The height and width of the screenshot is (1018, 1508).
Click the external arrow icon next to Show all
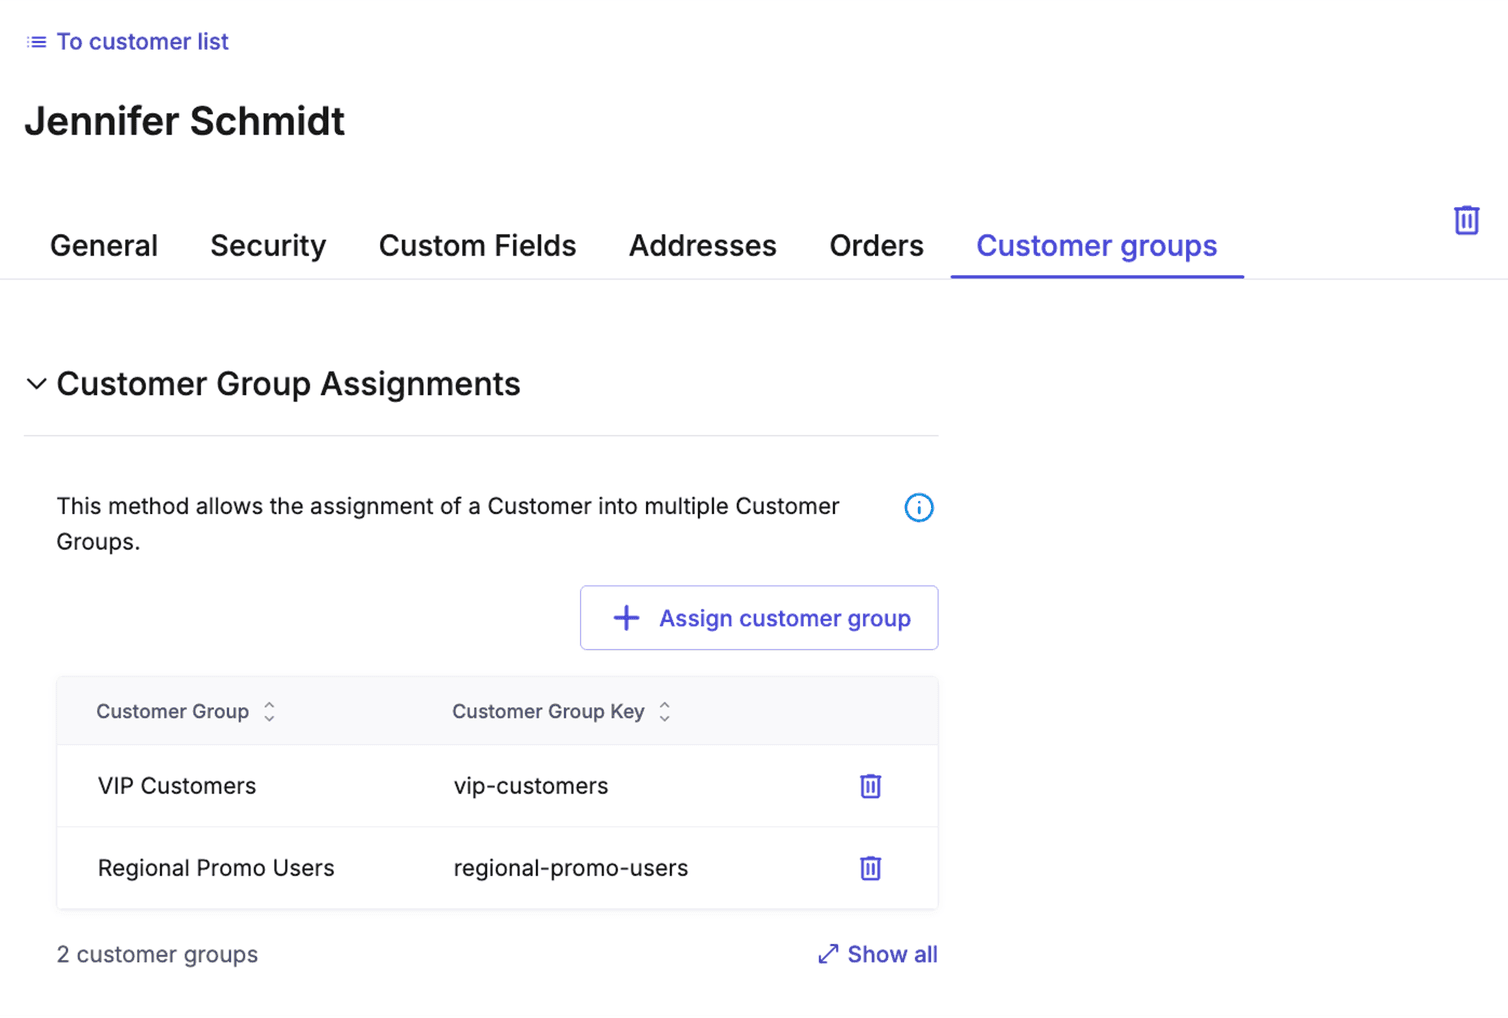[827, 954]
